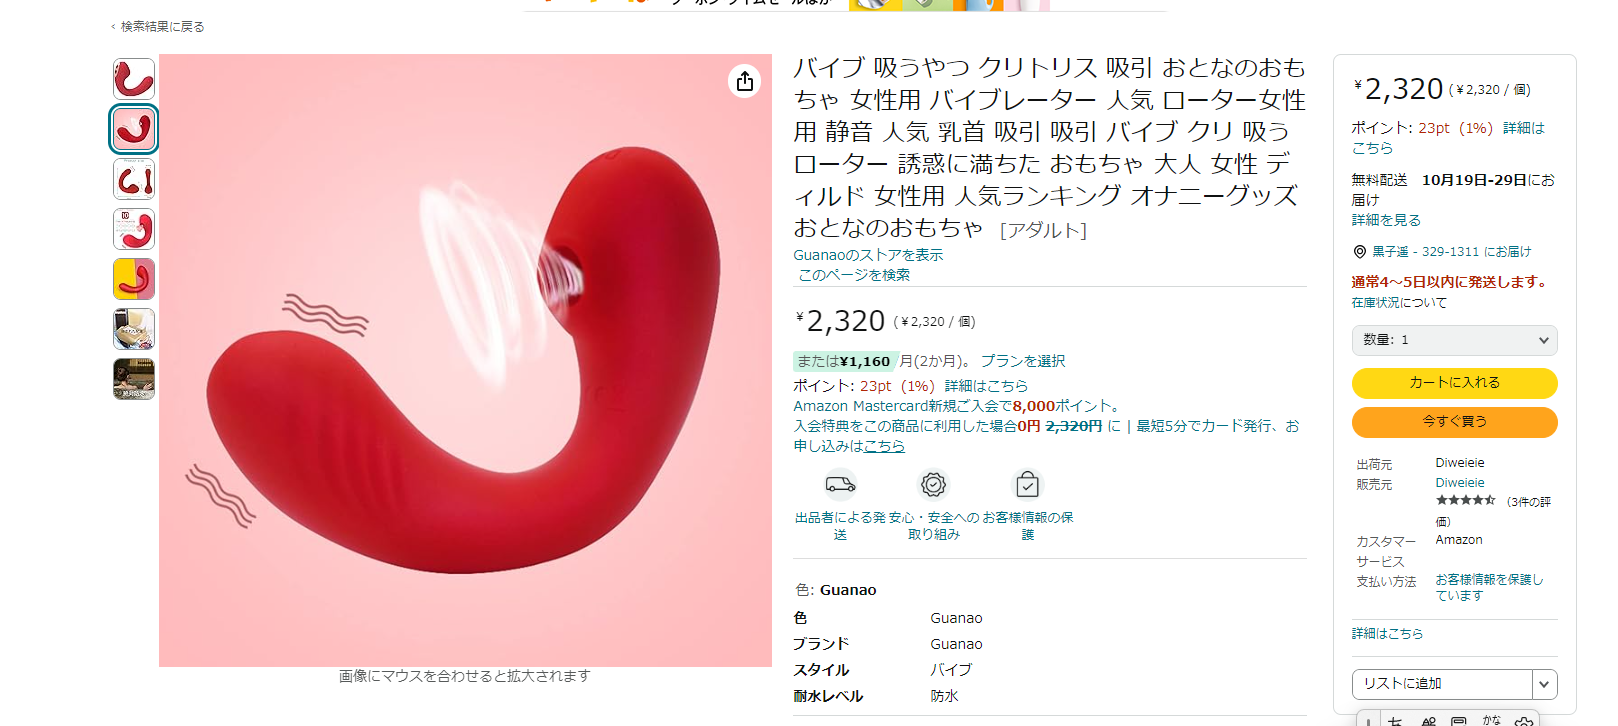Select the third product thumbnail
1618x726 pixels.
[x=134, y=179]
